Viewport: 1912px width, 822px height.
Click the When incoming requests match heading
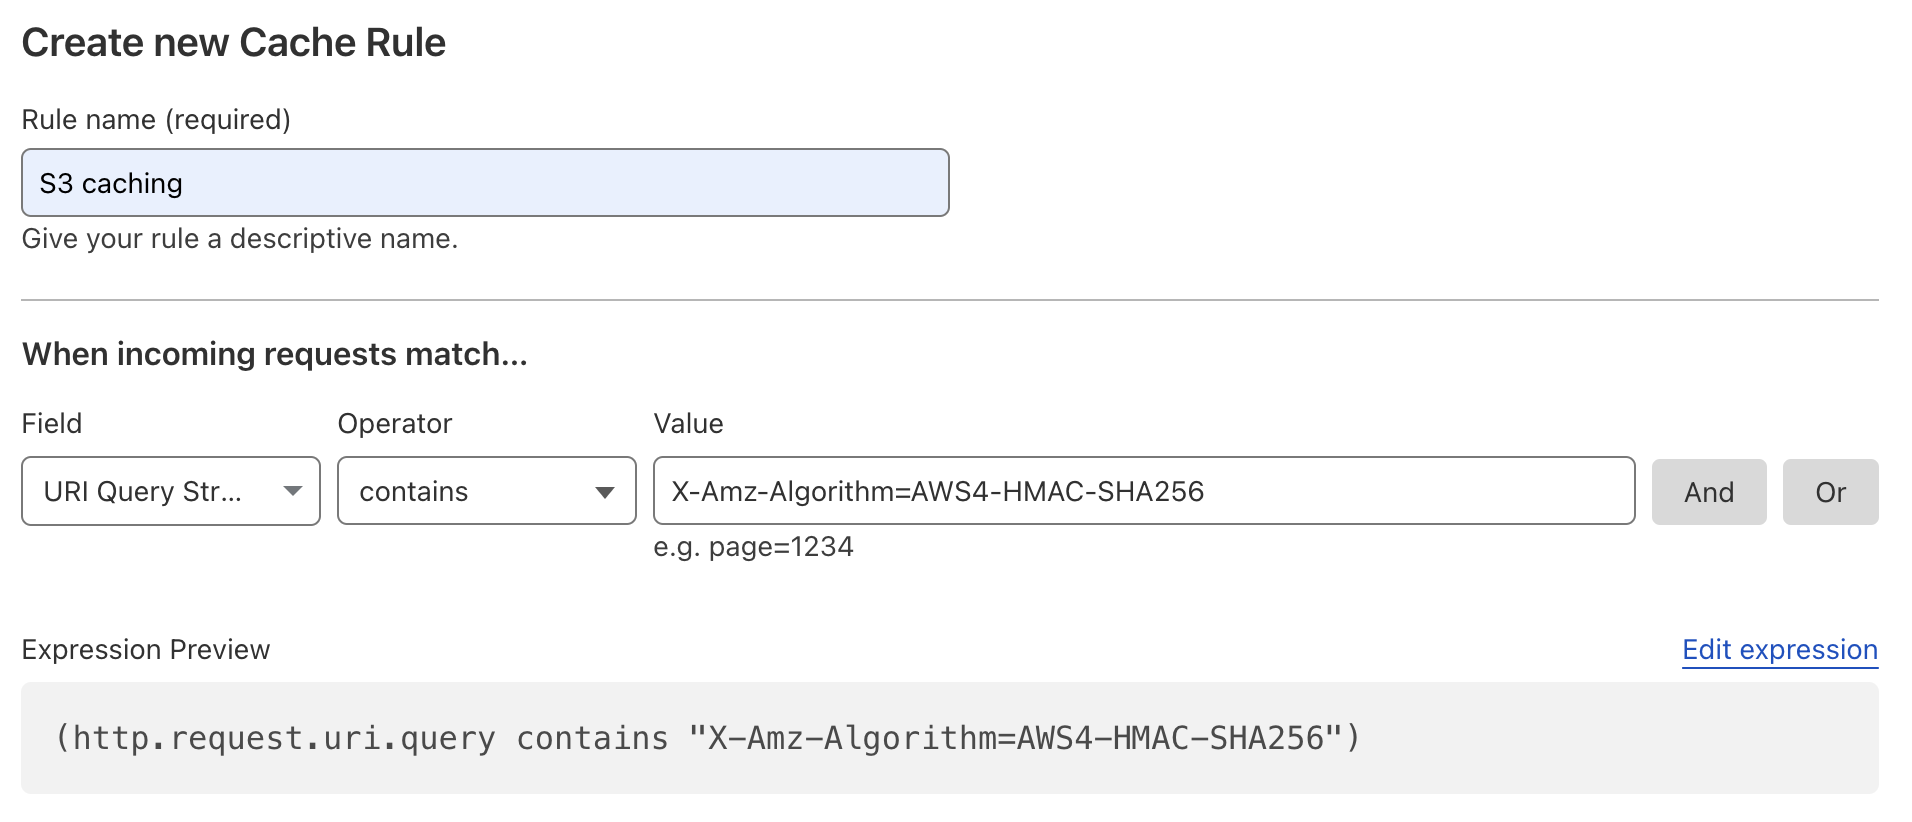point(275,354)
